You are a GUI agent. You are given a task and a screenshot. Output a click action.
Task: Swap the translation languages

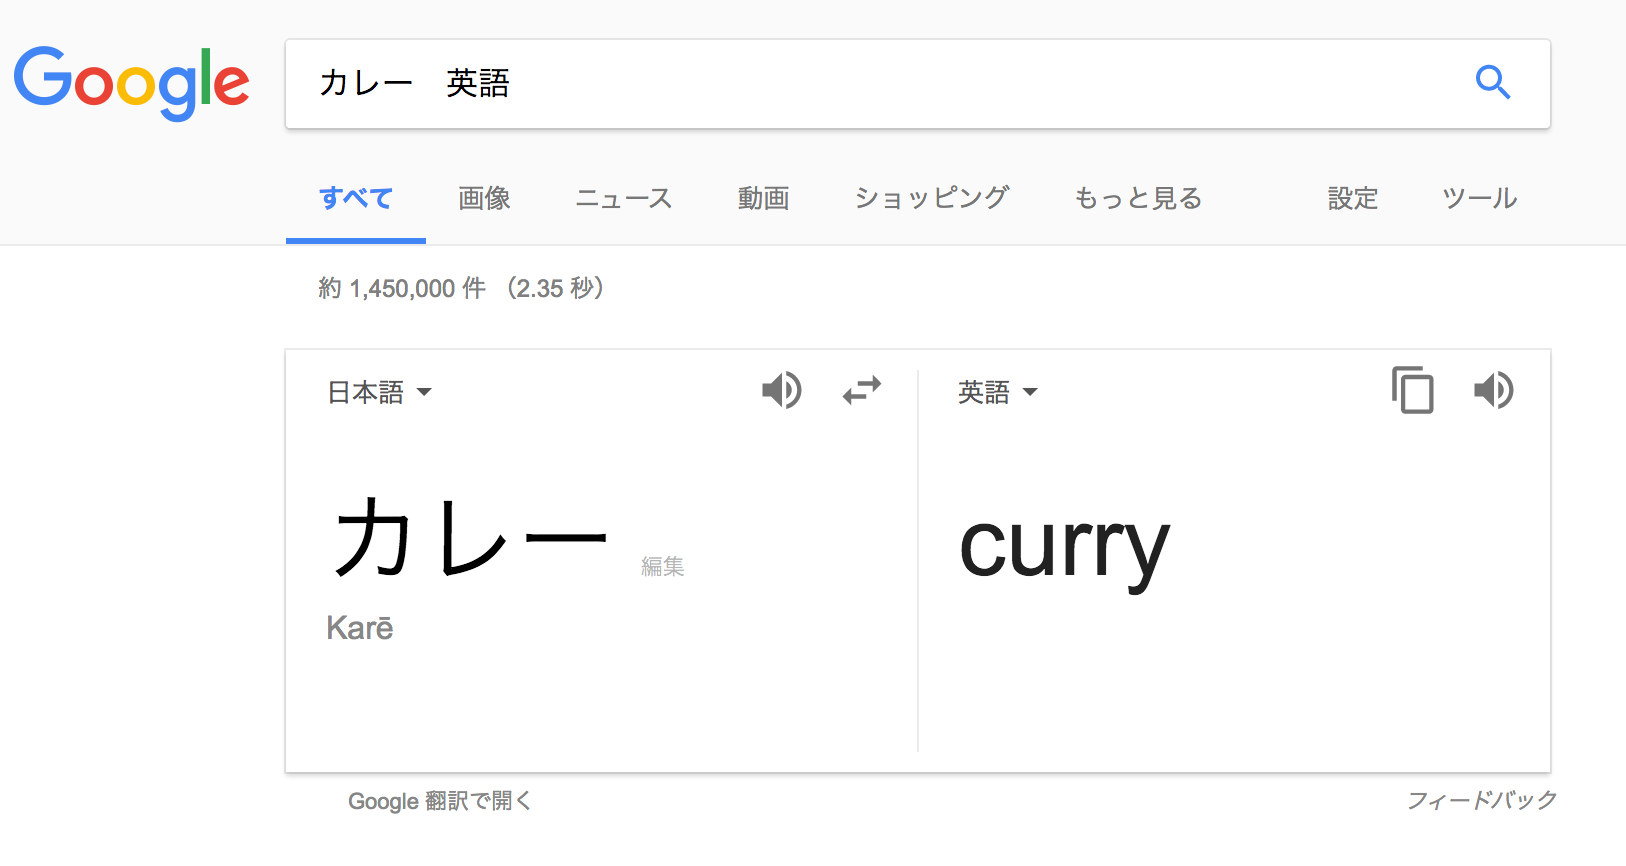861,390
